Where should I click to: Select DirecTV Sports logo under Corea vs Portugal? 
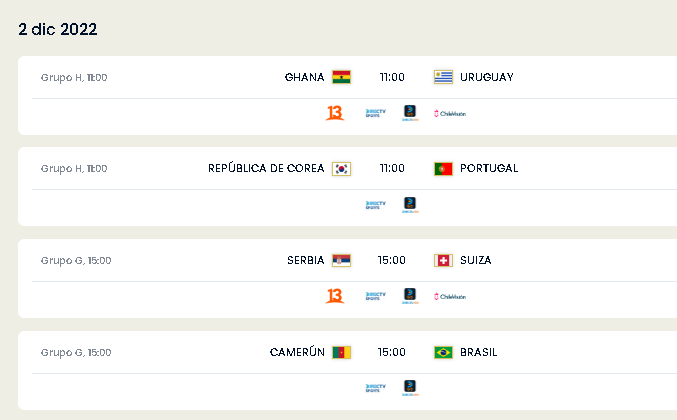[x=376, y=205]
